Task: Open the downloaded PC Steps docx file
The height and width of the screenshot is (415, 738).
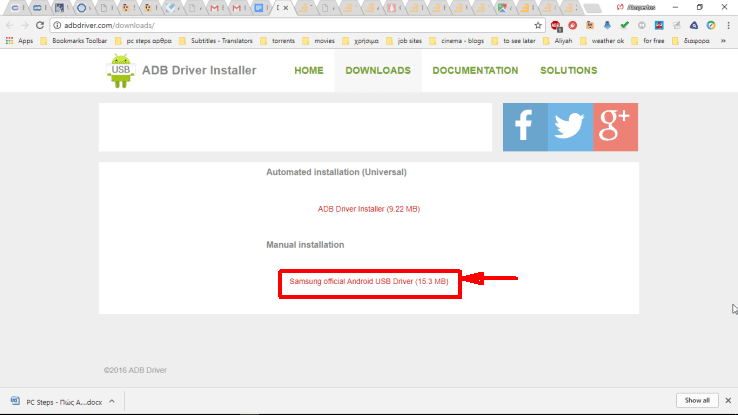Action: coord(56,402)
